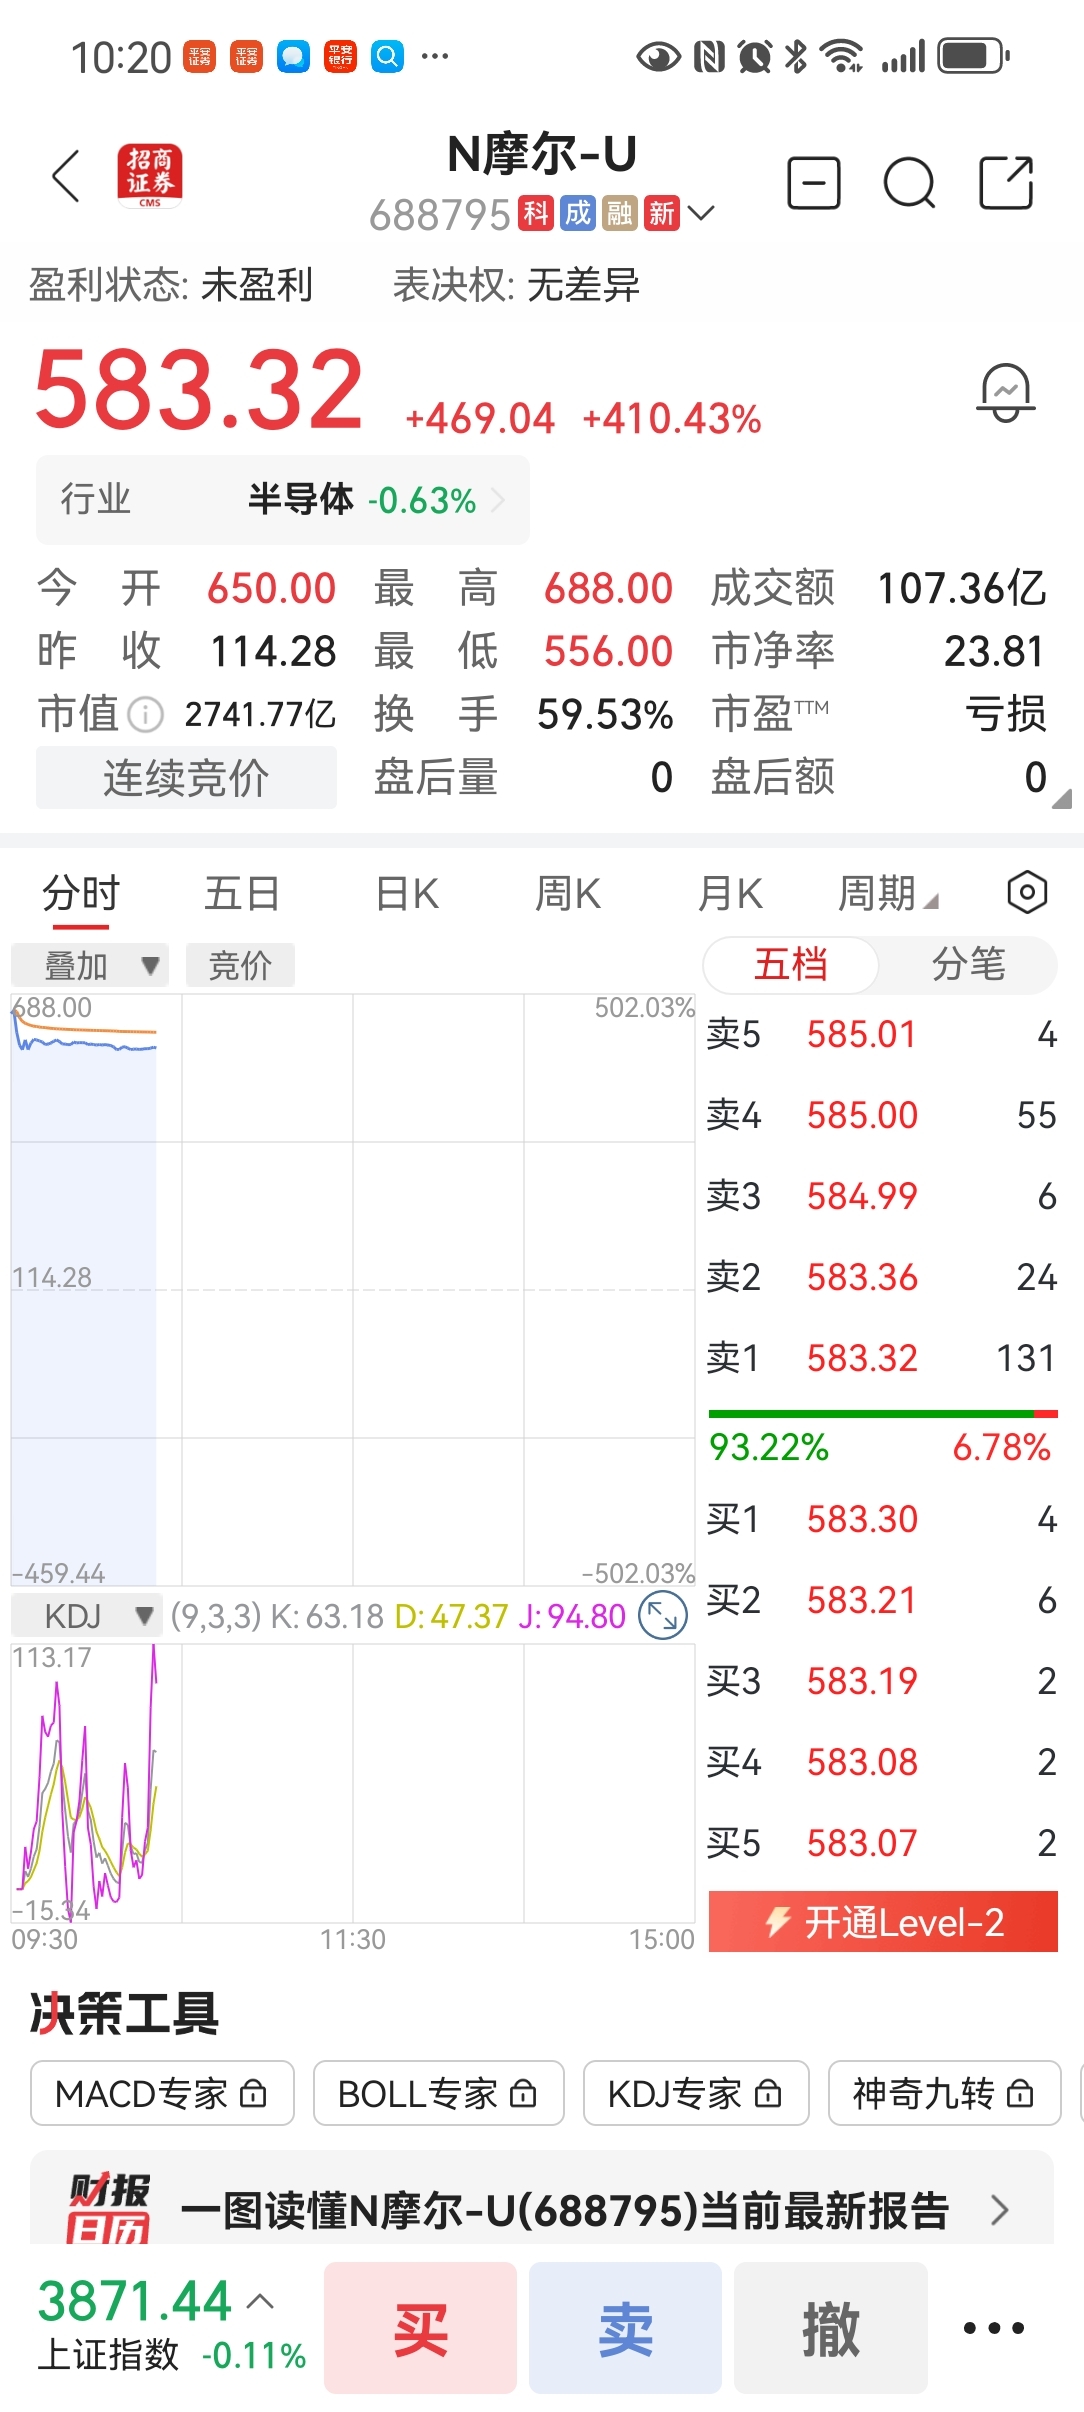Open the 财报日历 logo
The width and height of the screenshot is (1084, 2412).
(109, 2208)
